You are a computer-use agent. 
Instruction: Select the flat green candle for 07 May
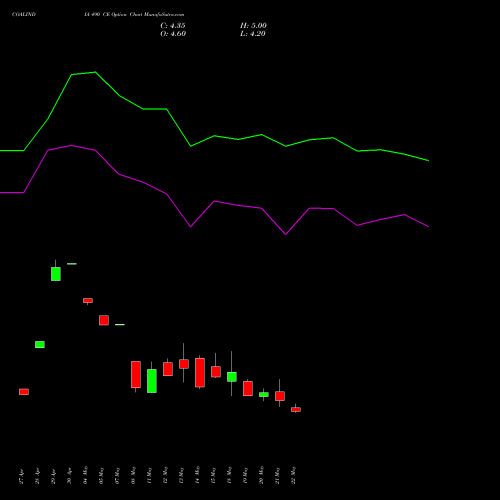(x=120, y=324)
